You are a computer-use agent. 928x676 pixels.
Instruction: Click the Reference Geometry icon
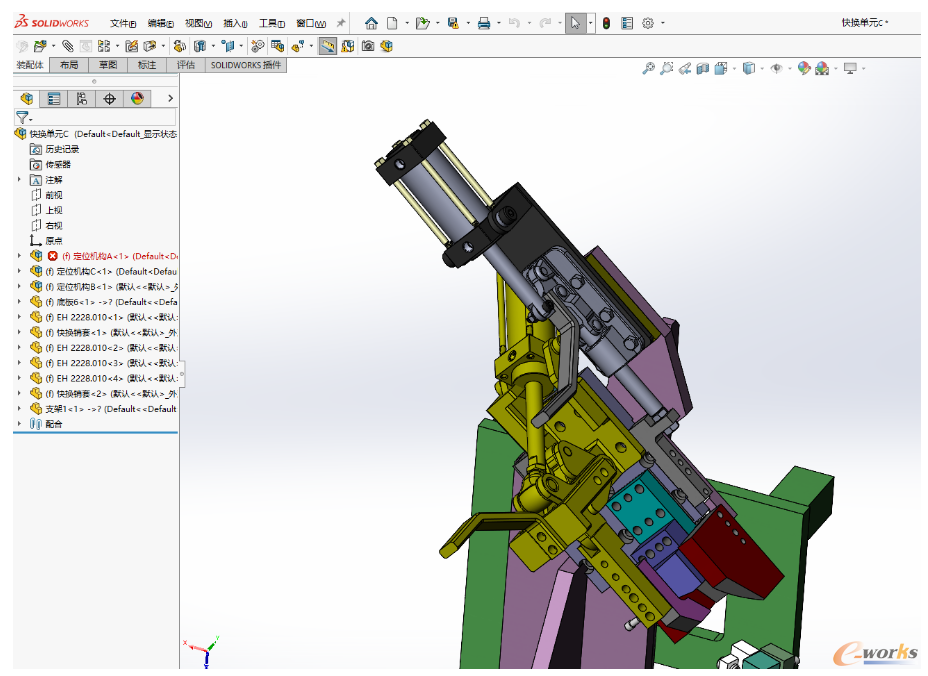point(228,46)
